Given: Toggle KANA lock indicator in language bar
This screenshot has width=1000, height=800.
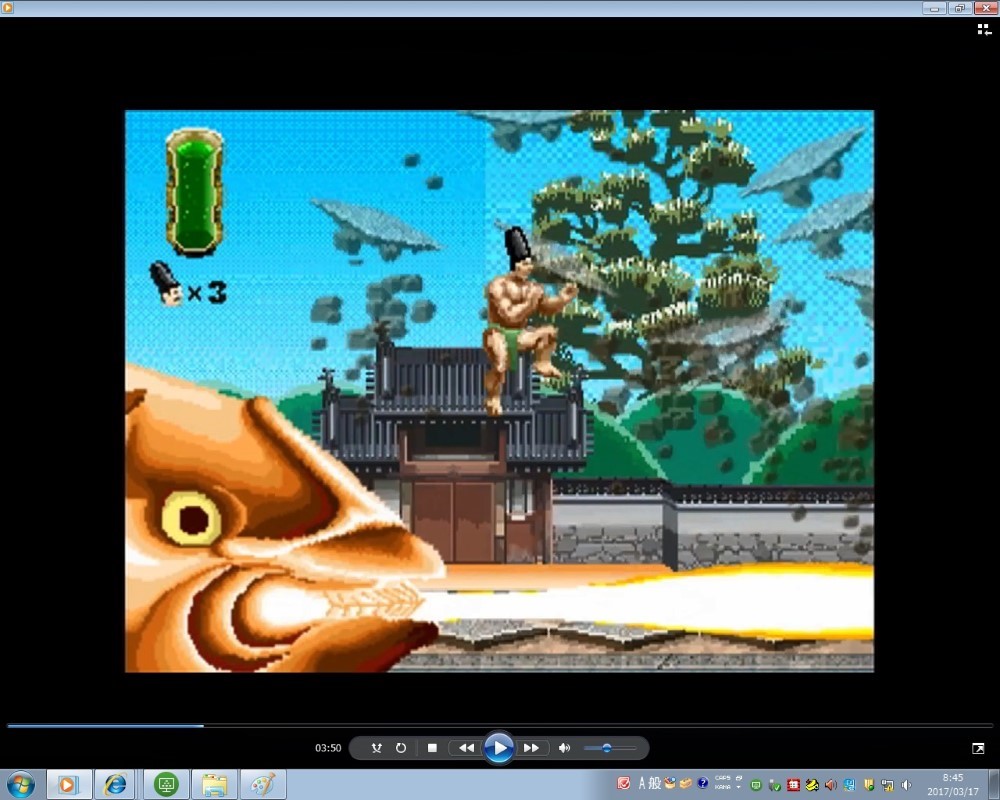Looking at the screenshot, I should (723, 788).
